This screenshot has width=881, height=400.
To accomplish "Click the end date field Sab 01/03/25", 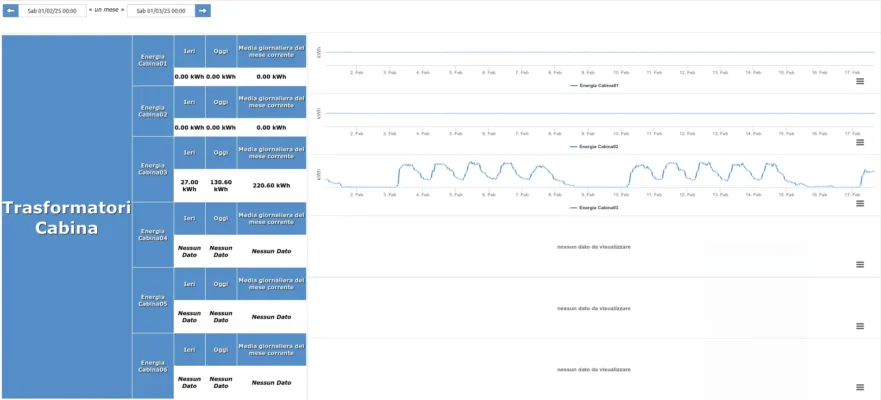I will (161, 10).
